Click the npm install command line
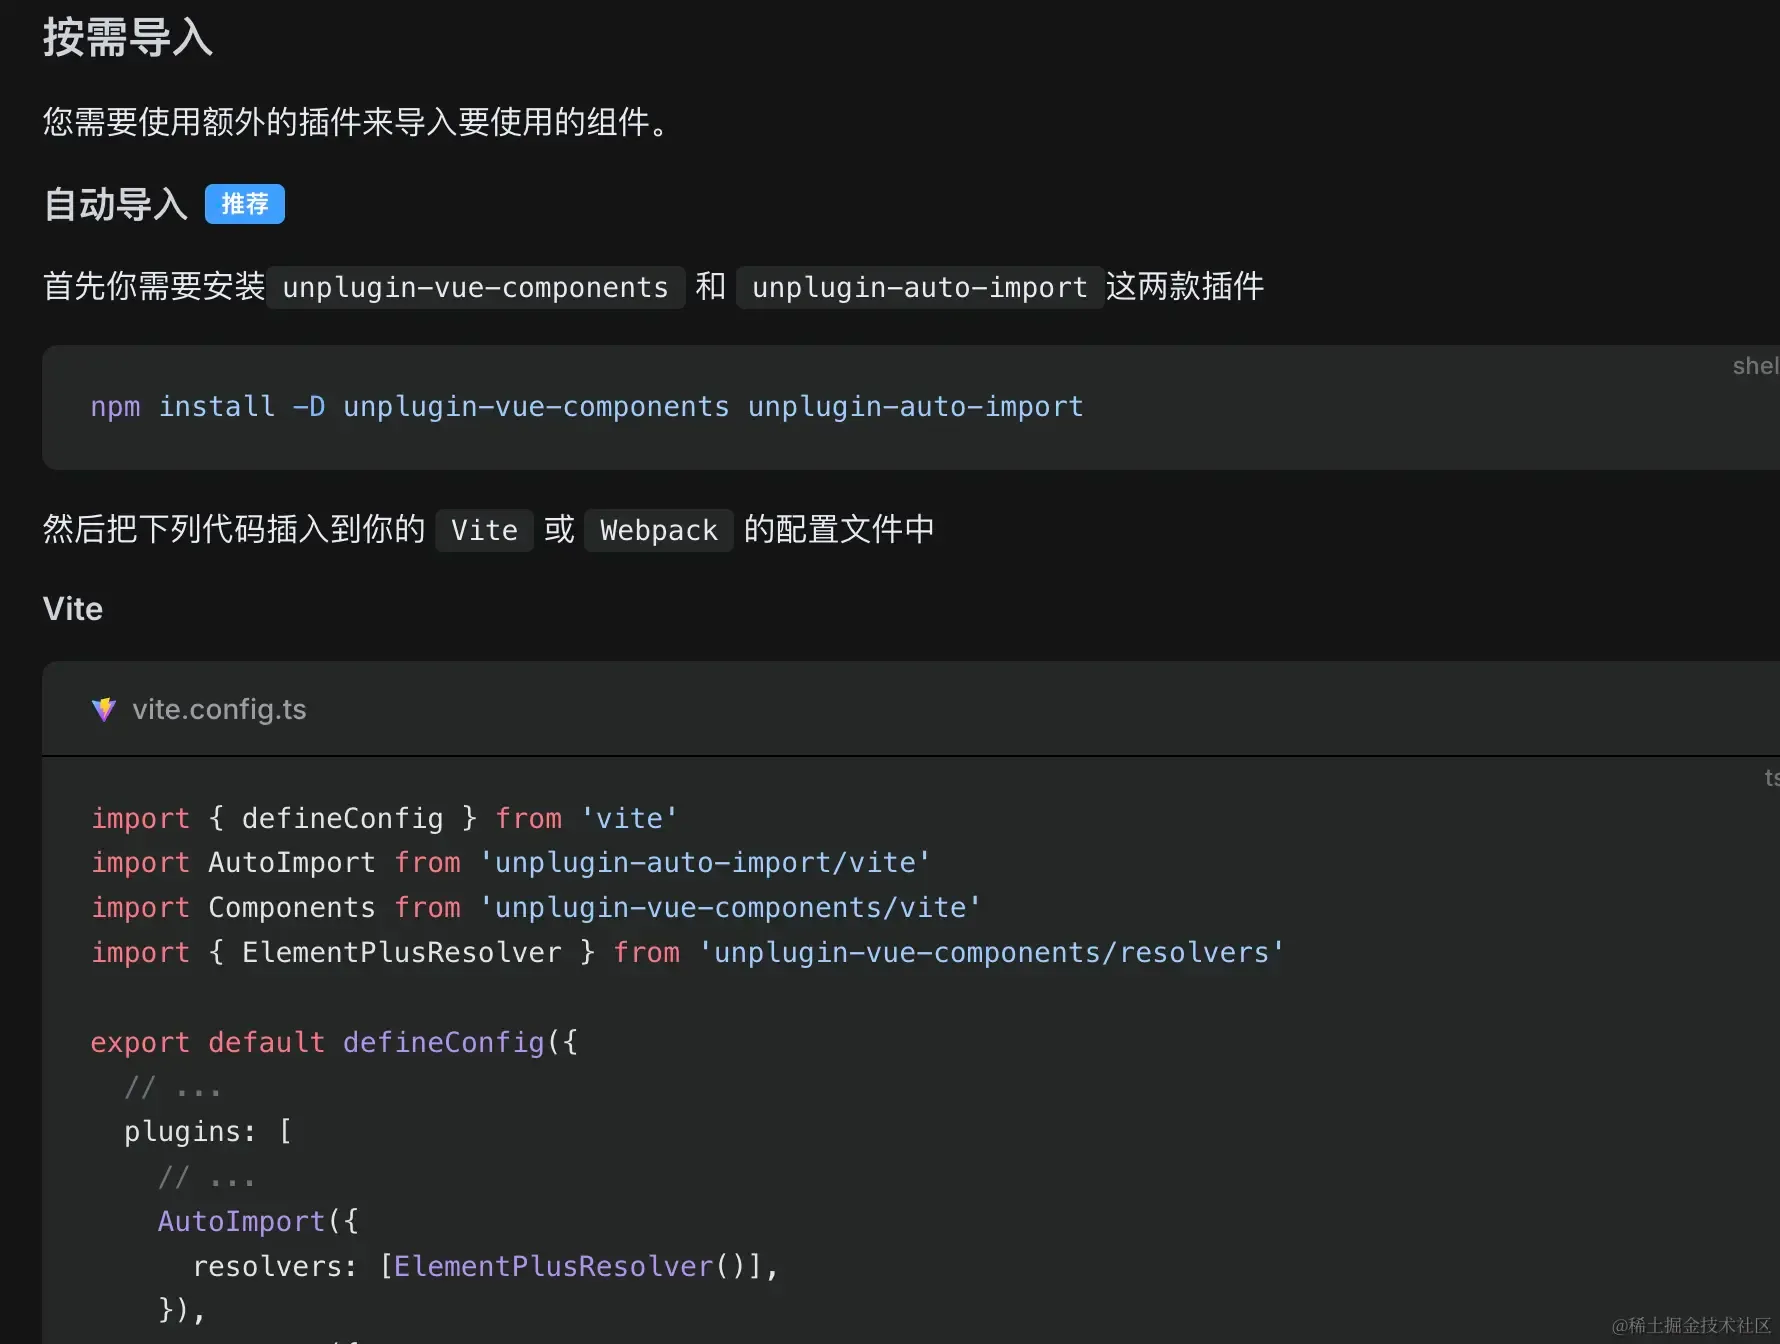 (x=587, y=407)
